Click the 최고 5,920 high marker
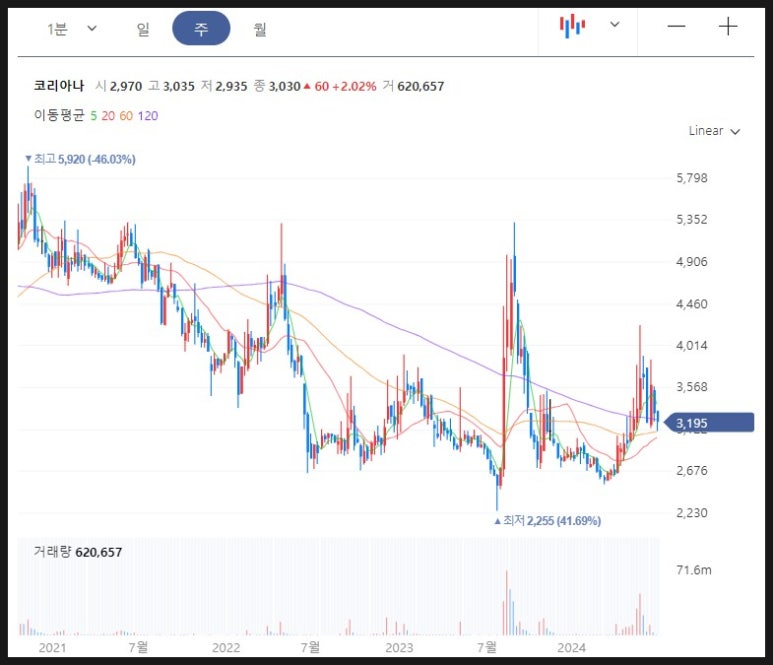Screen dimensions: 773x665 (80, 159)
